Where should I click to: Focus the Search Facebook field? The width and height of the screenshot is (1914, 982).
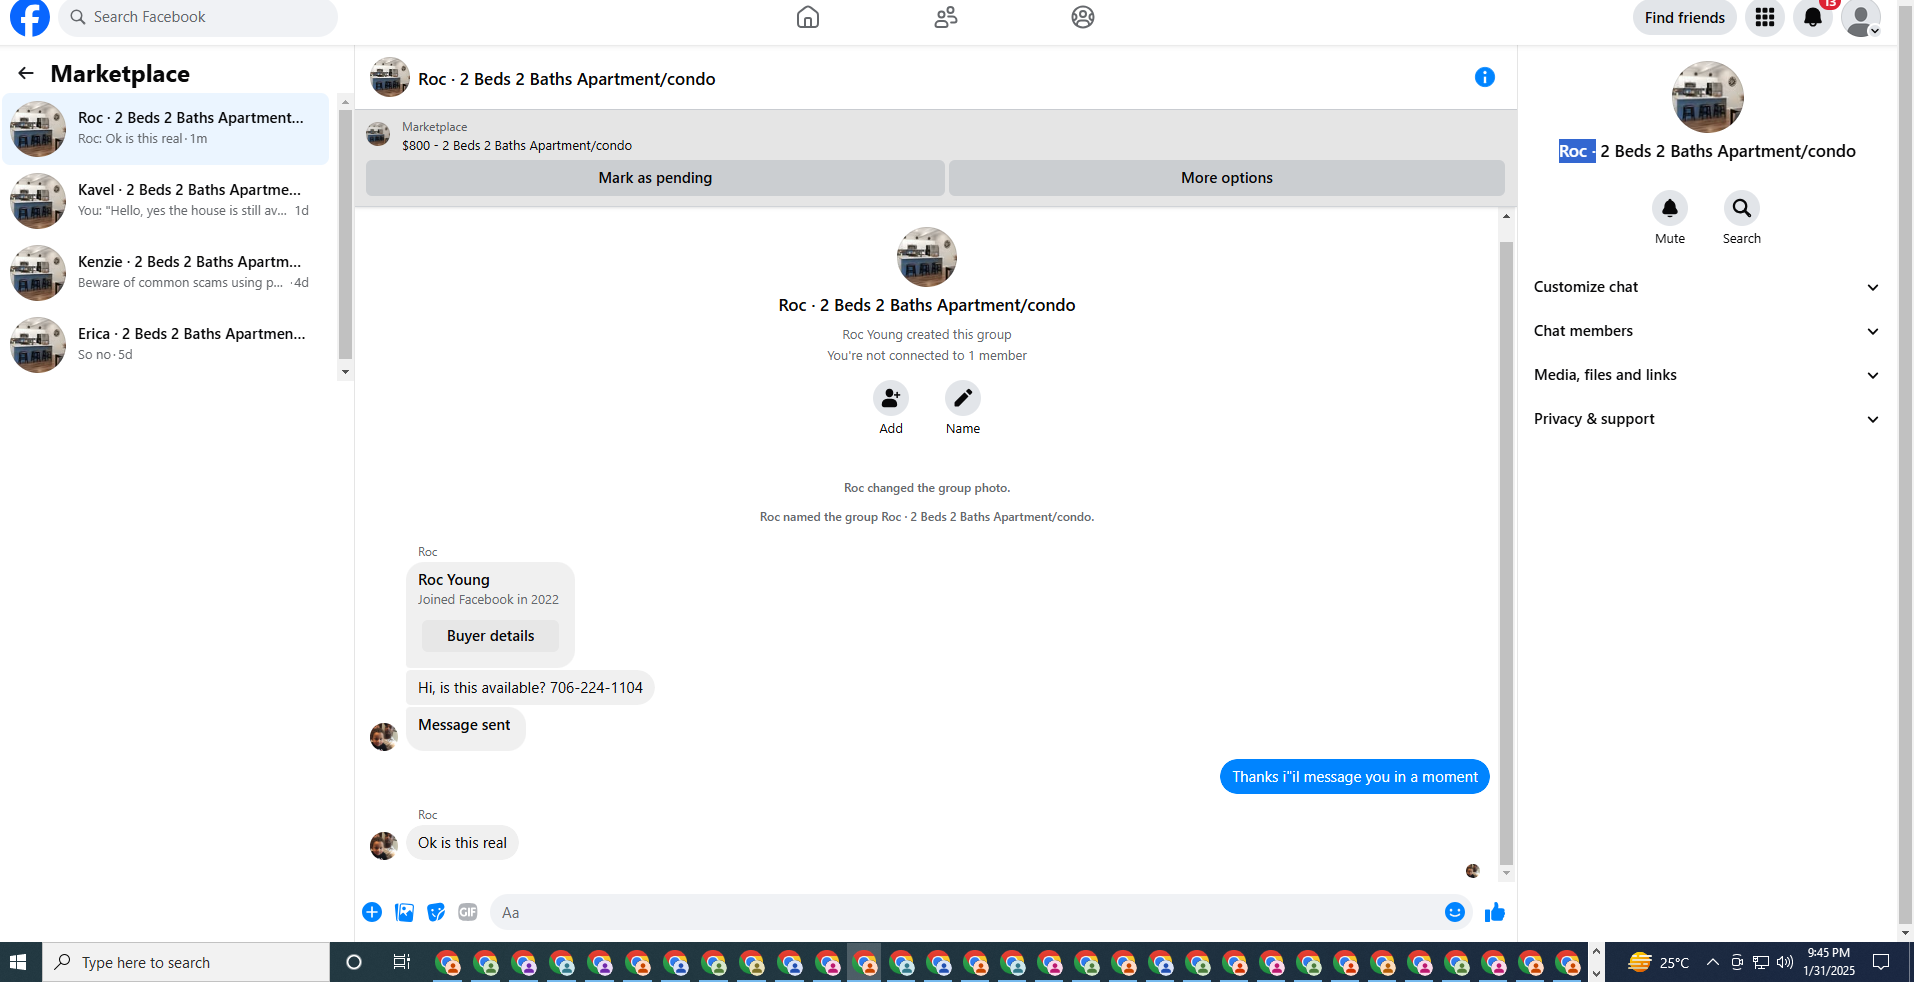coord(198,17)
